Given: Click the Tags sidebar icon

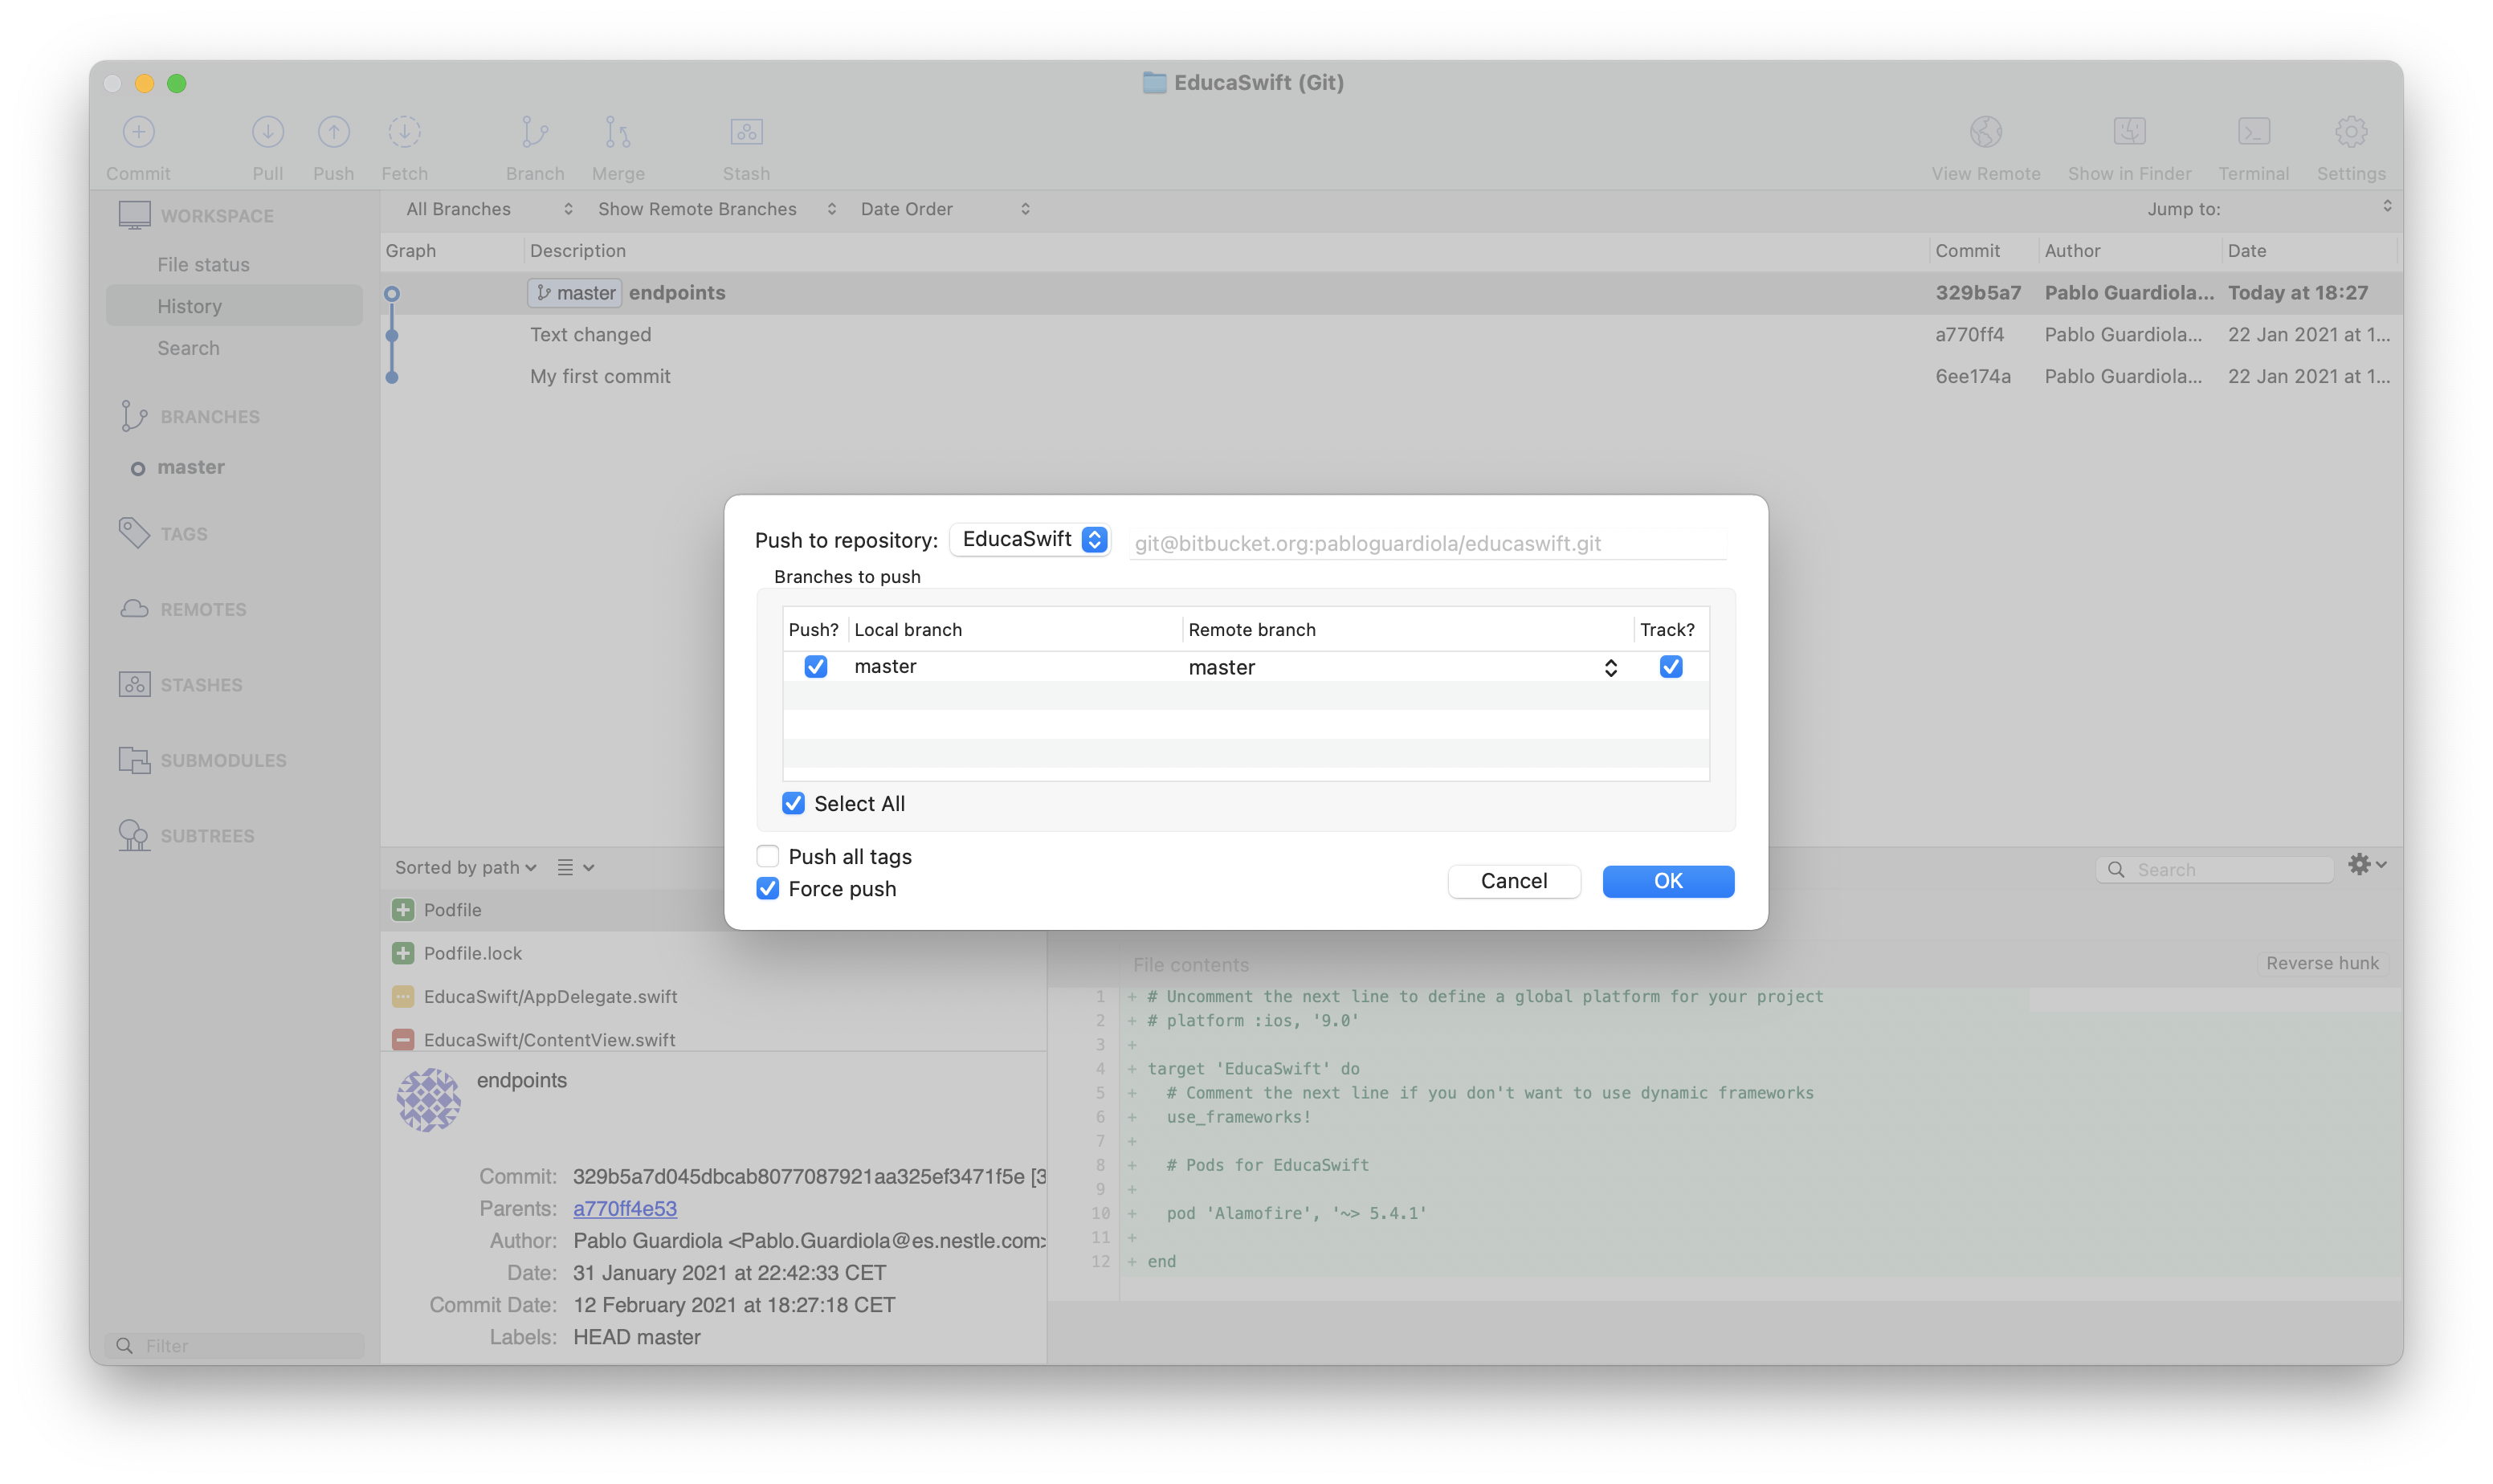Looking at the screenshot, I should coord(134,533).
